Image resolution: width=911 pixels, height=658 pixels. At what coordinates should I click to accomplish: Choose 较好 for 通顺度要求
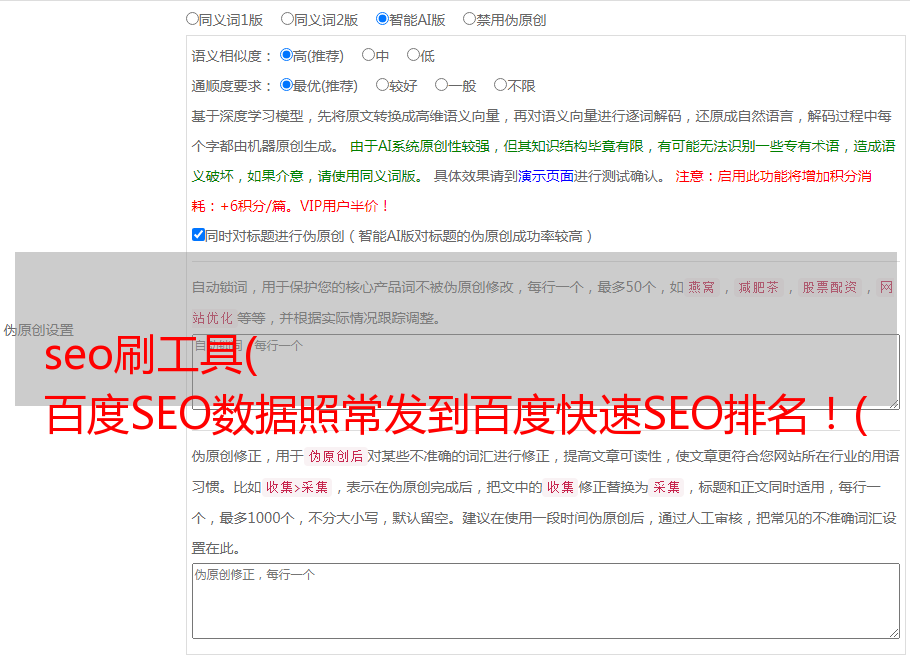tap(382, 85)
